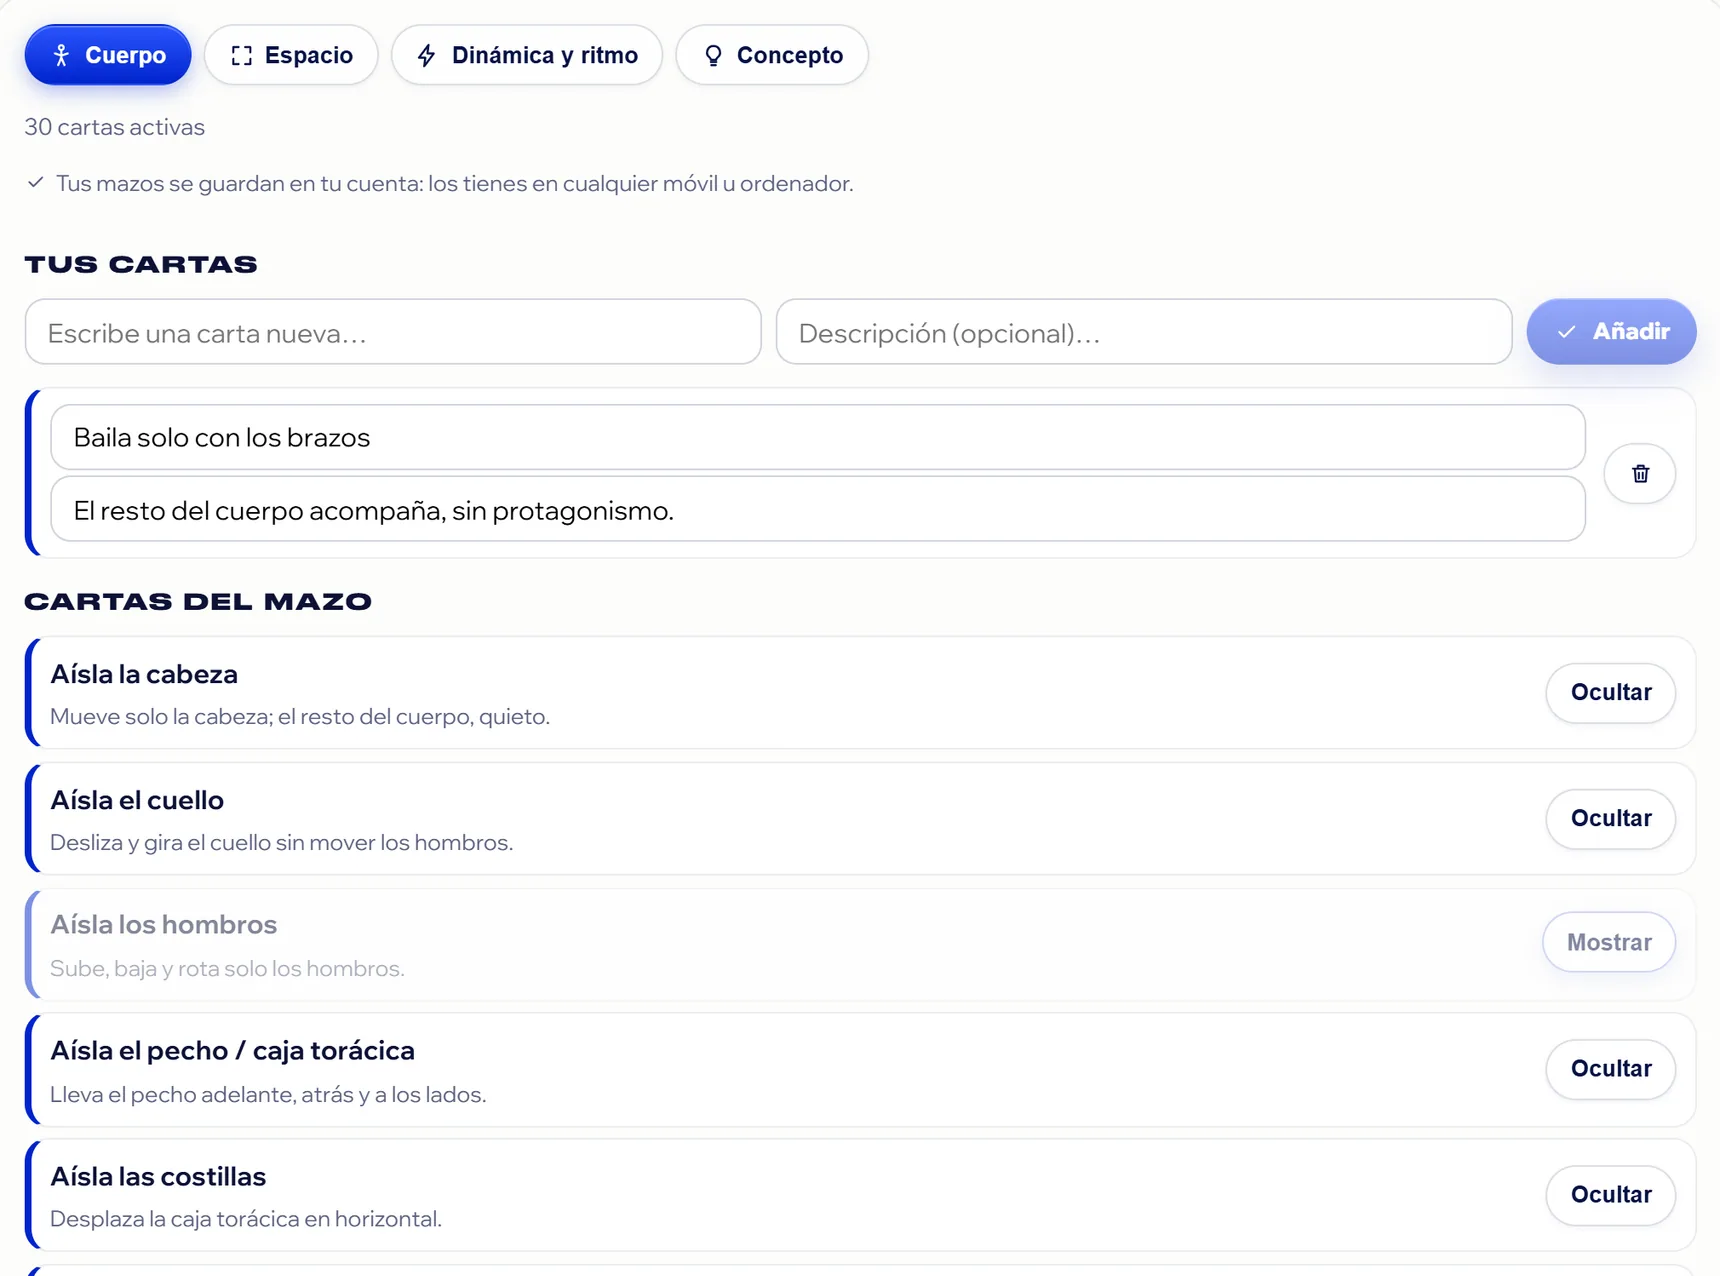Delete the card with the trash icon
This screenshot has width=1720, height=1276.
coord(1640,474)
